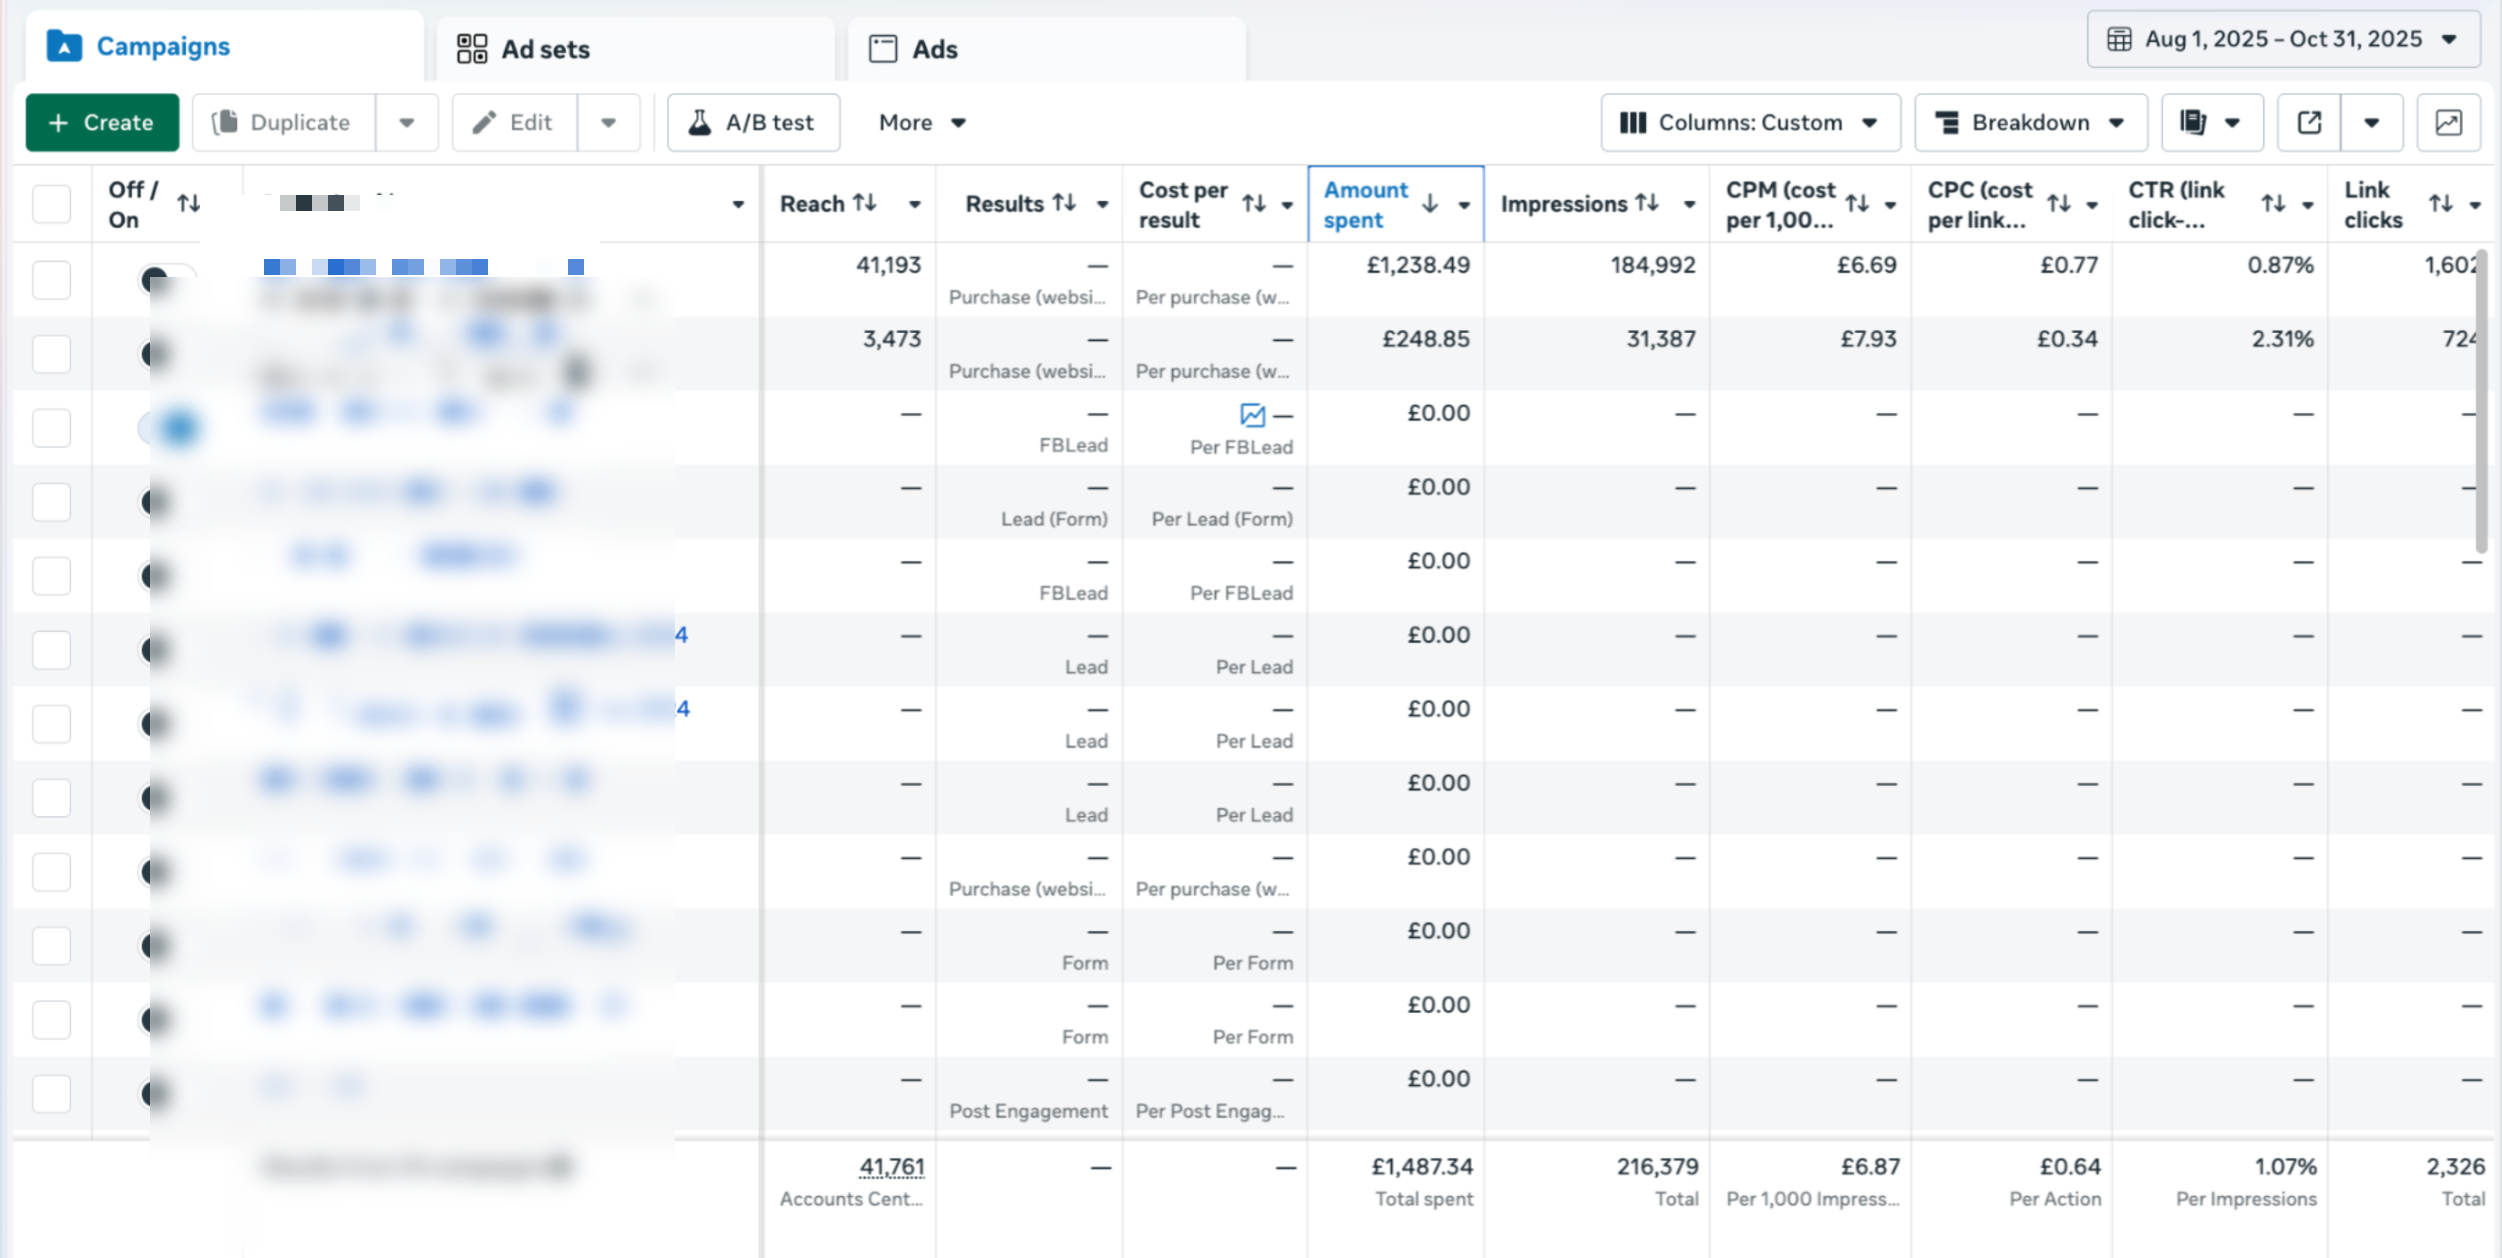Click the £1,487.34 total spent value

(1422, 1167)
